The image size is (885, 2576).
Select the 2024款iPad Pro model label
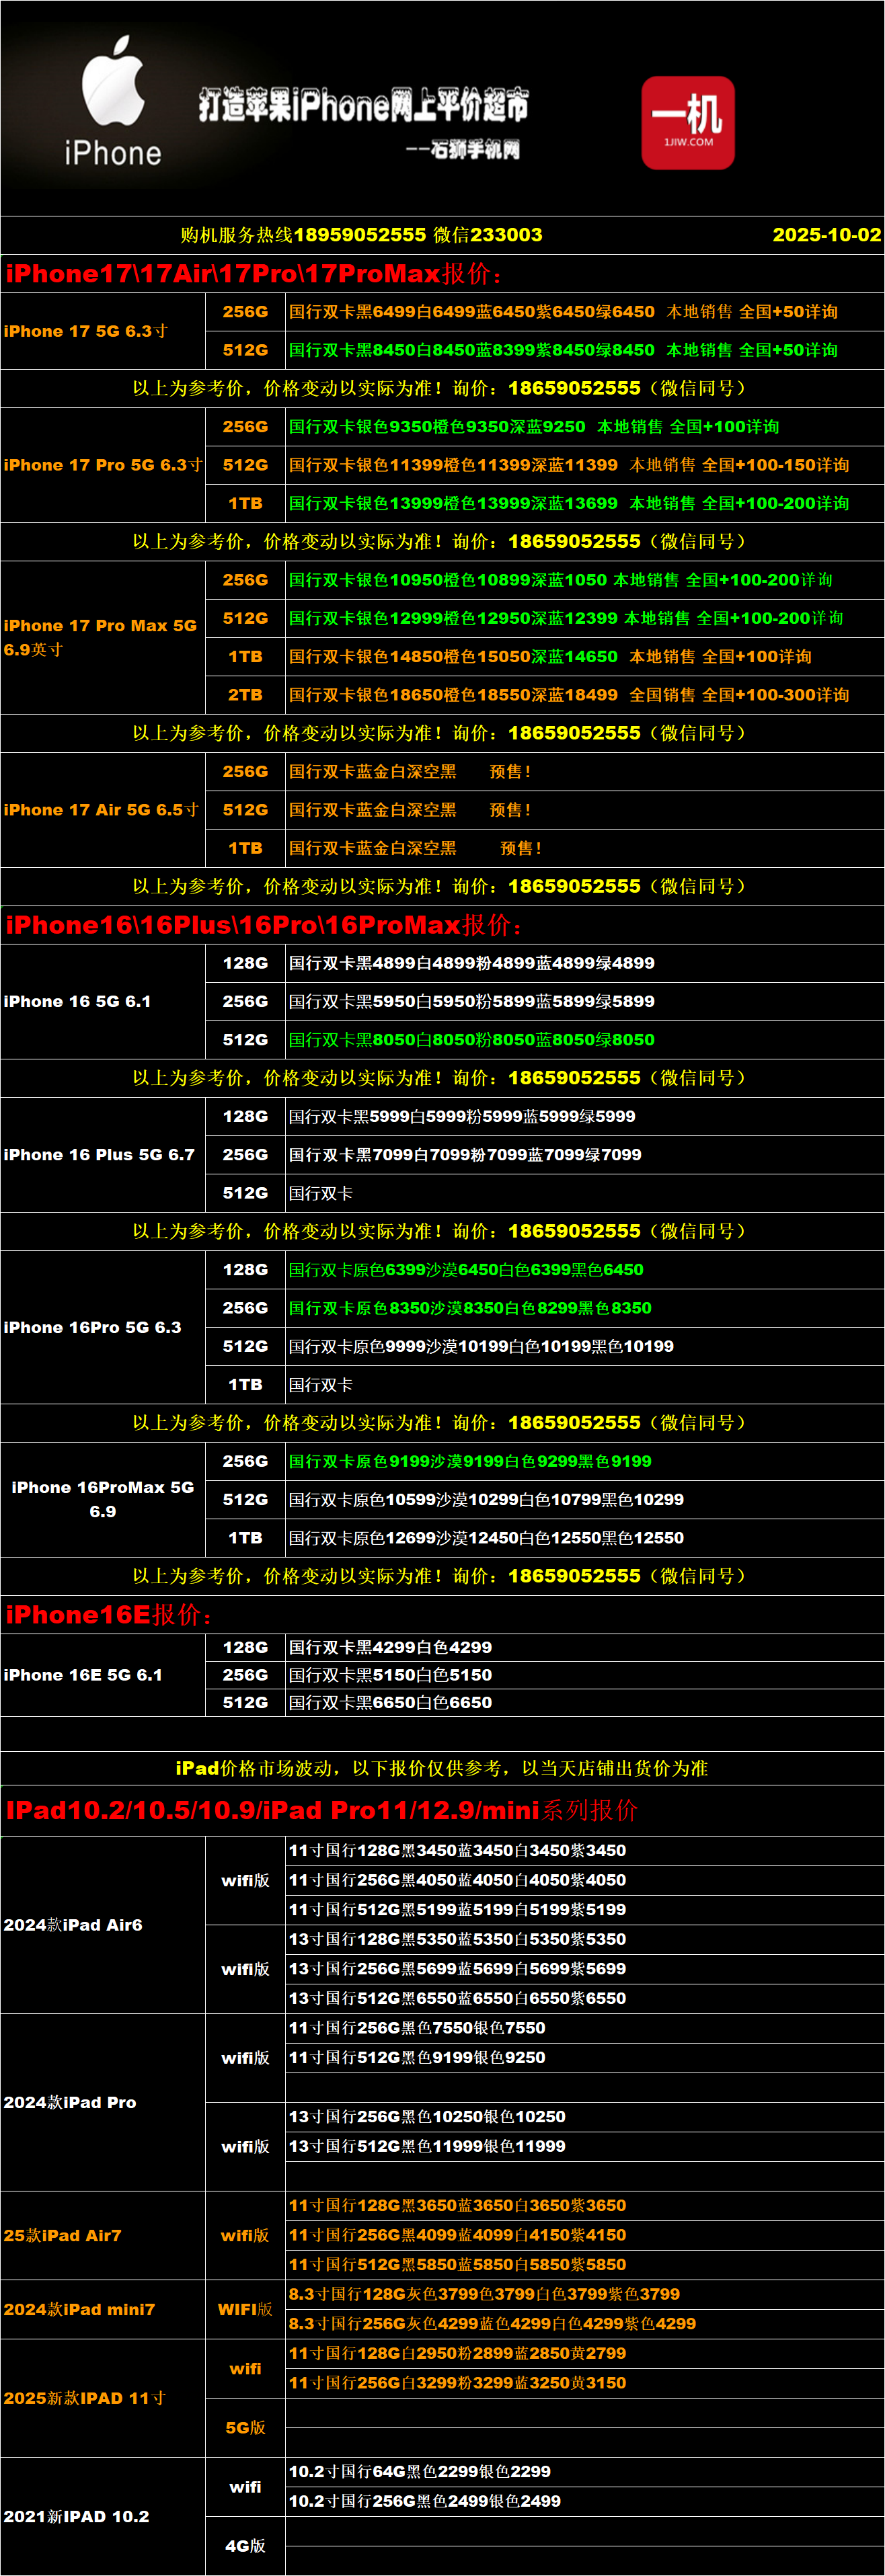[x=70, y=2103]
